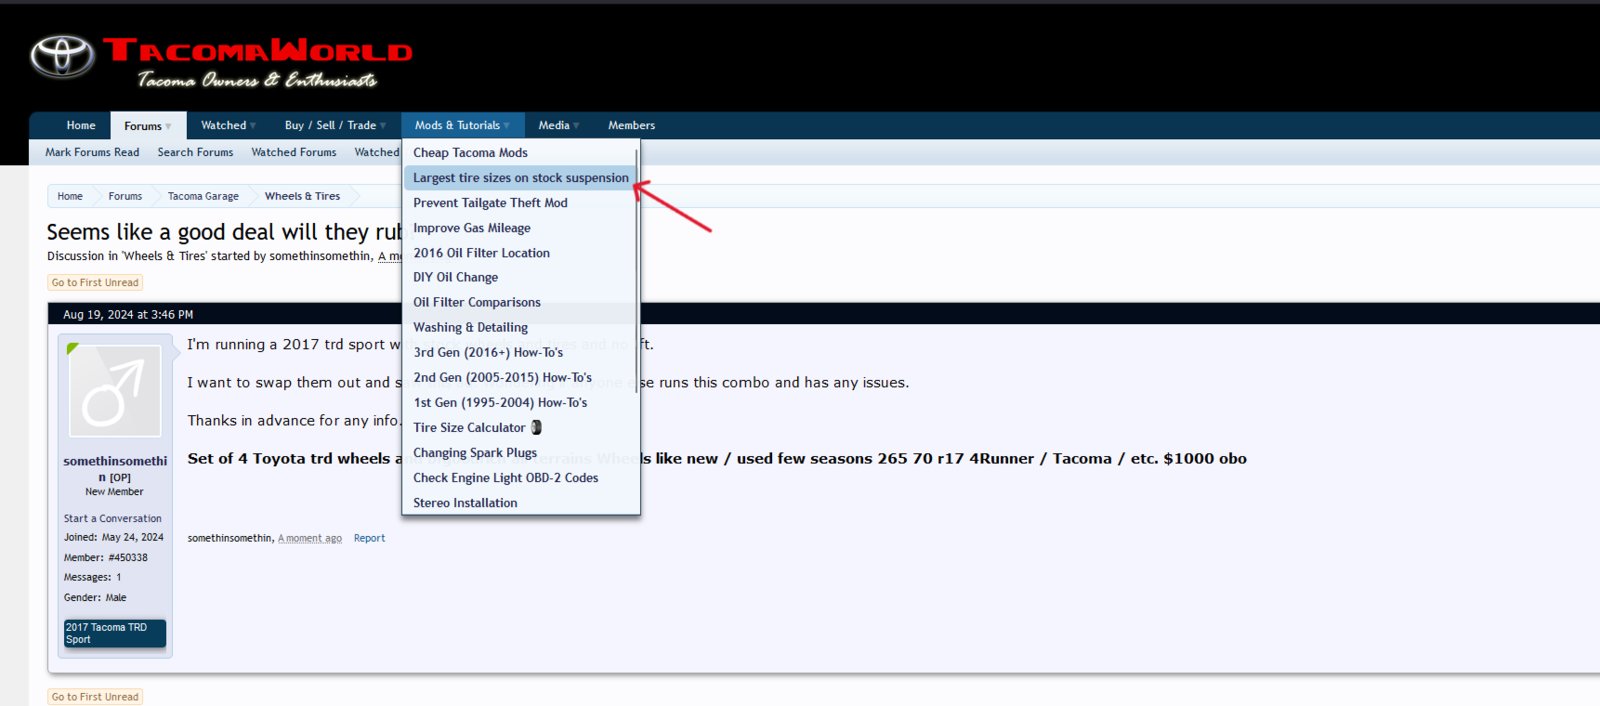
Task: Click Start a Conversation link
Action: [112, 518]
